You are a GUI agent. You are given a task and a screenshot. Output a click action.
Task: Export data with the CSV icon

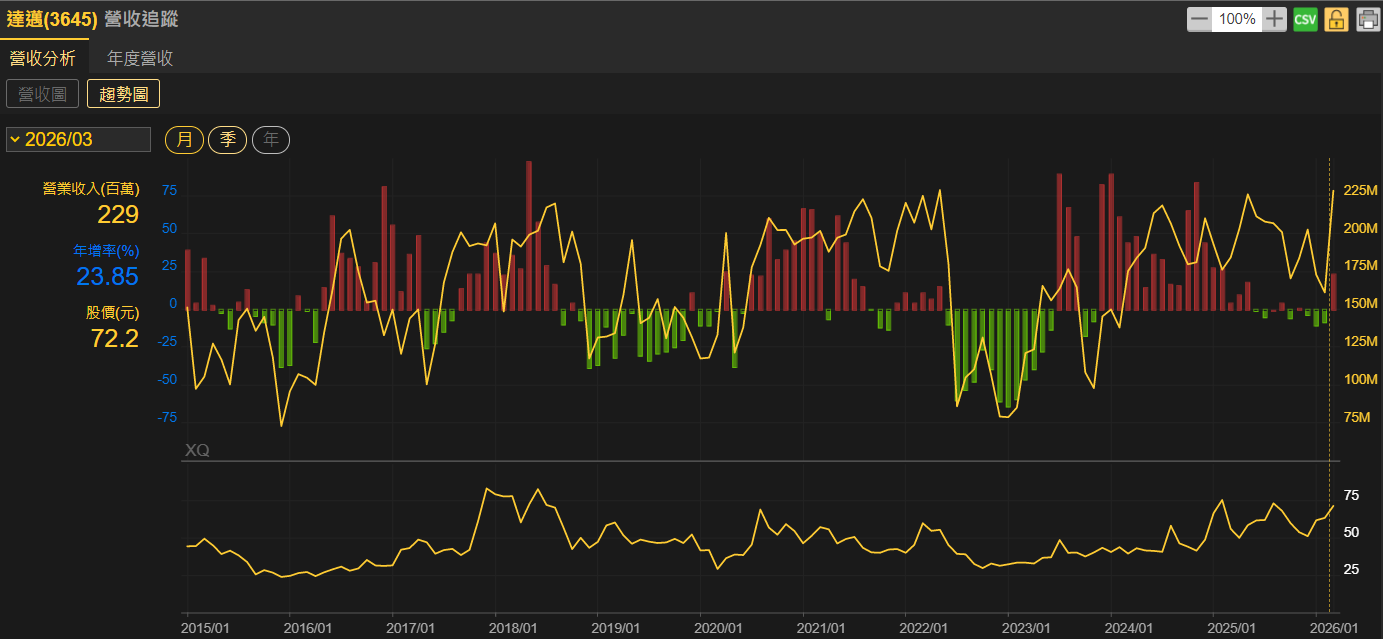coord(1305,19)
